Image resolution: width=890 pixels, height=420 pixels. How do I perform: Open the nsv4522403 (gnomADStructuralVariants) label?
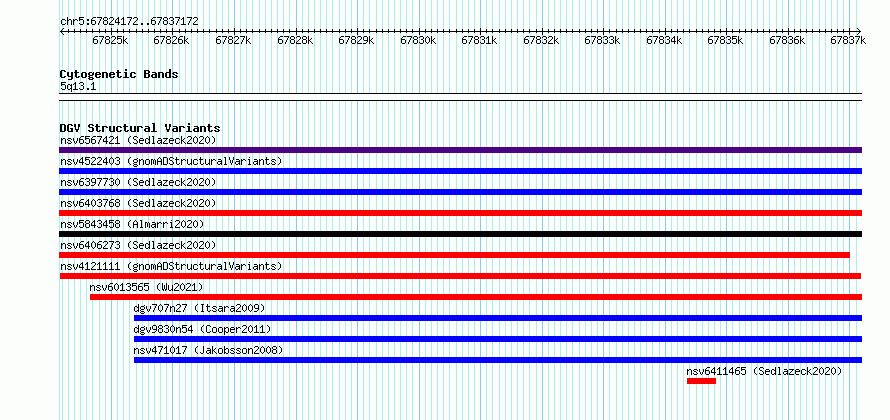coord(171,161)
